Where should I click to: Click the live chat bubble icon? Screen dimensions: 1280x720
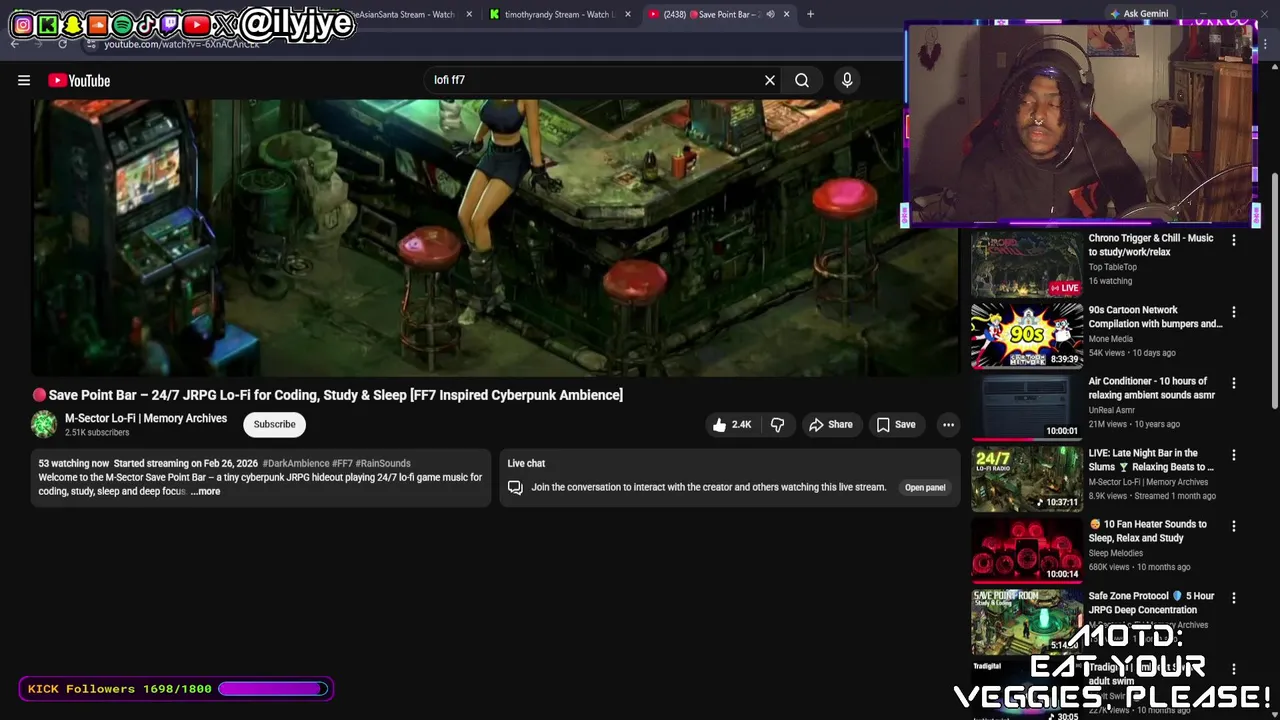pyautogui.click(x=515, y=487)
